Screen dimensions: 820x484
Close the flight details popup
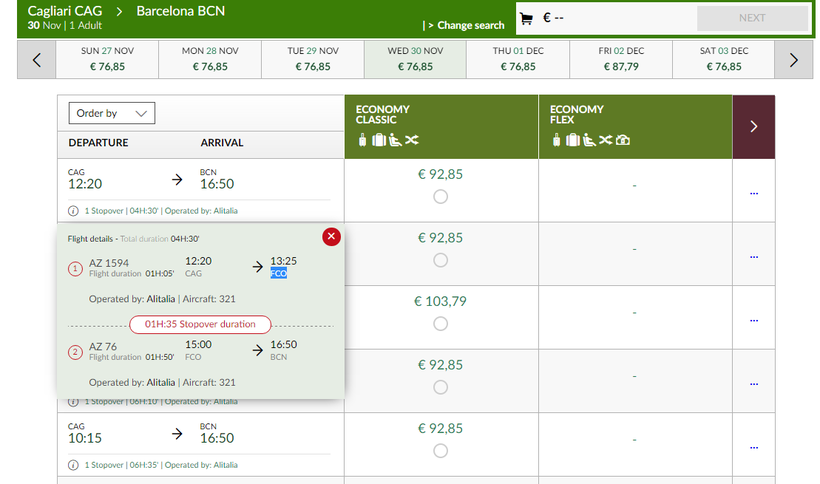click(x=332, y=236)
